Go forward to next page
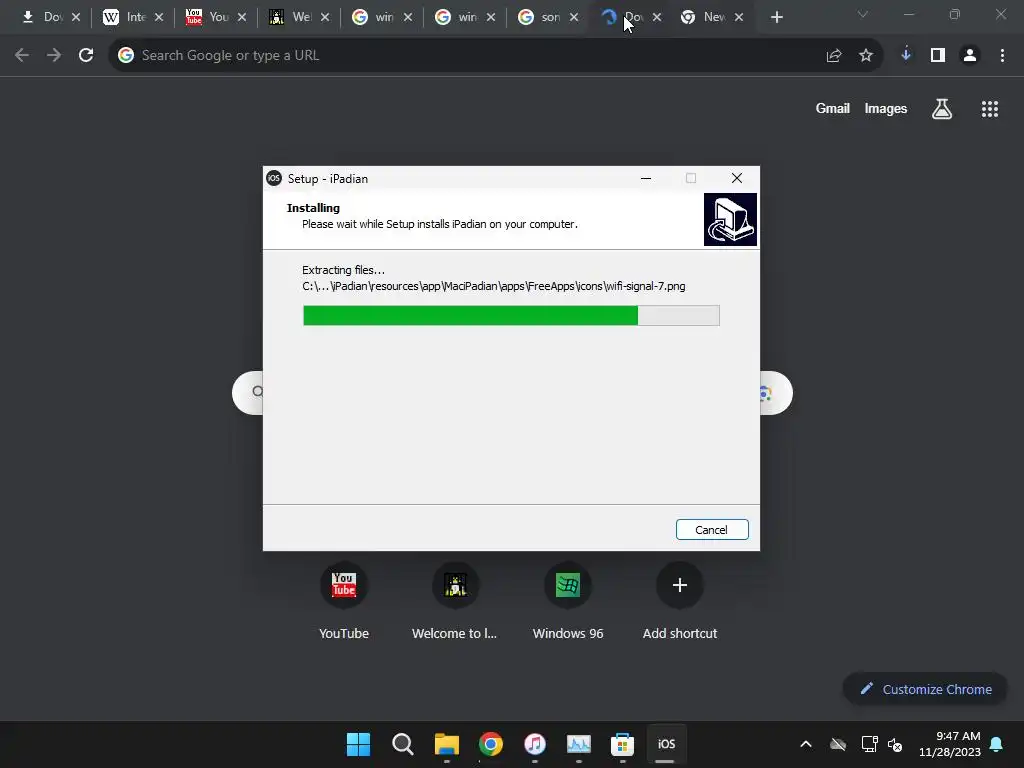The height and width of the screenshot is (768, 1024). click(x=54, y=56)
